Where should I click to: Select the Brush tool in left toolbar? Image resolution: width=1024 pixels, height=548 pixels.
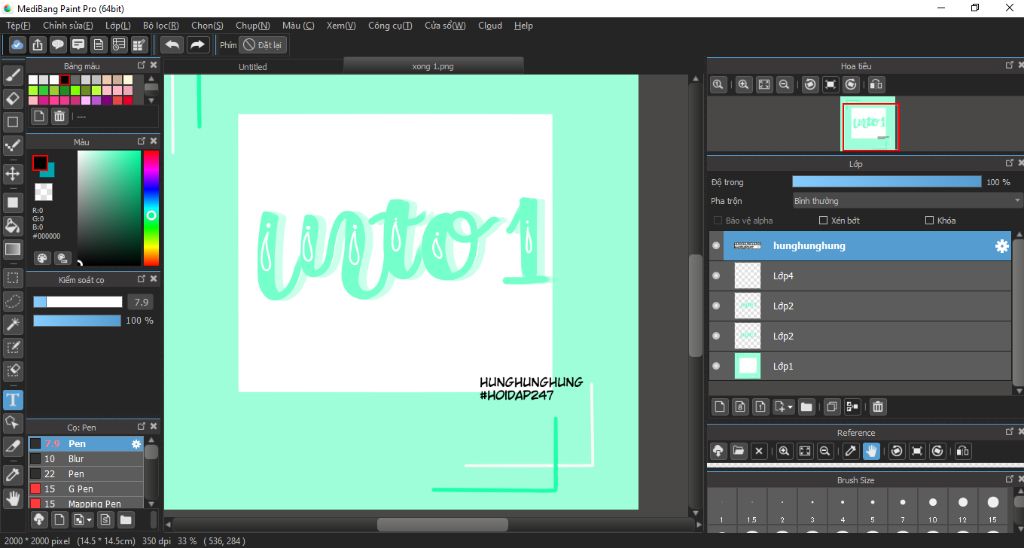(12, 75)
